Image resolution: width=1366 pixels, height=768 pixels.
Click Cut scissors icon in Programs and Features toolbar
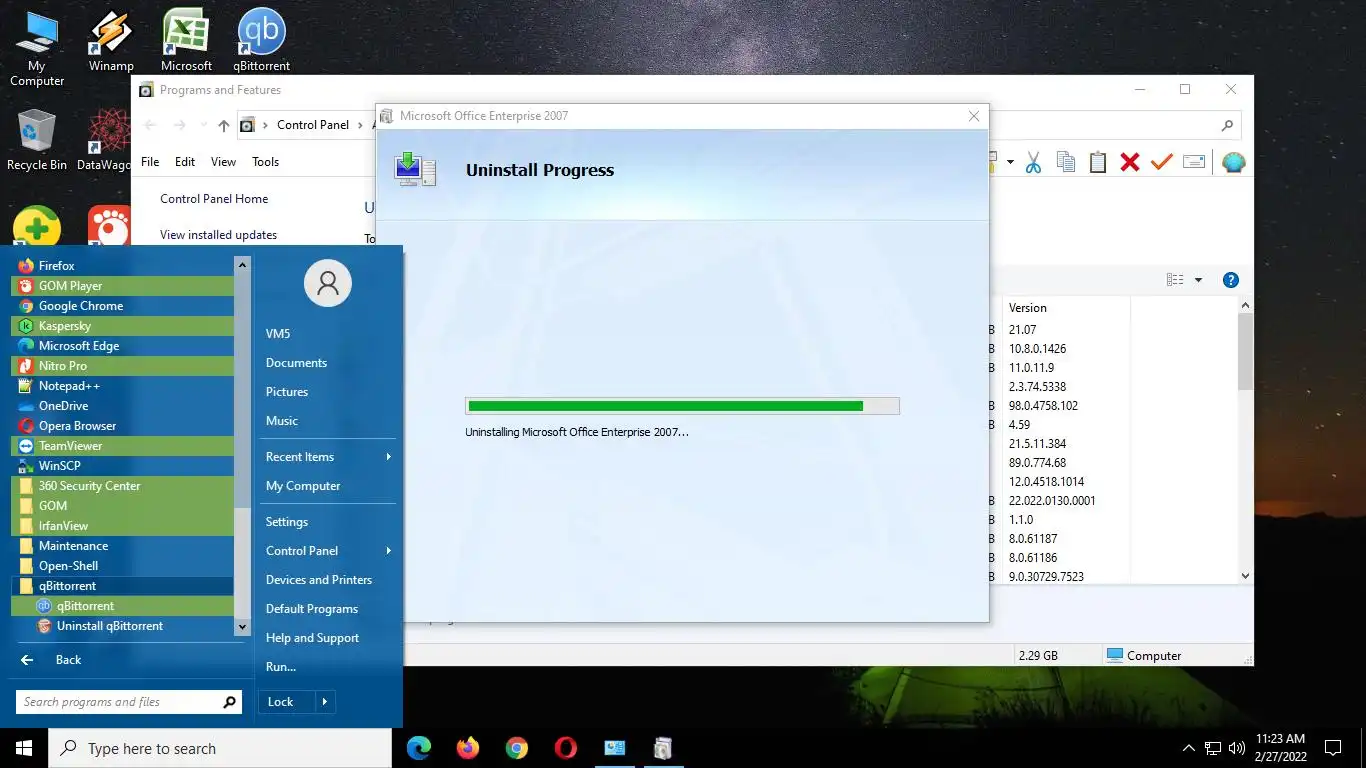coord(1033,162)
